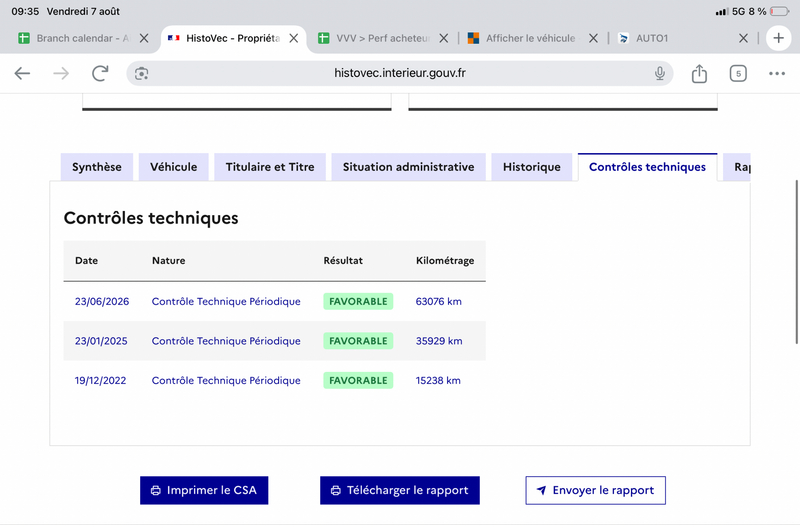Tap the battery indicator in status bar
The width and height of the screenshot is (800, 525).
coord(780,11)
